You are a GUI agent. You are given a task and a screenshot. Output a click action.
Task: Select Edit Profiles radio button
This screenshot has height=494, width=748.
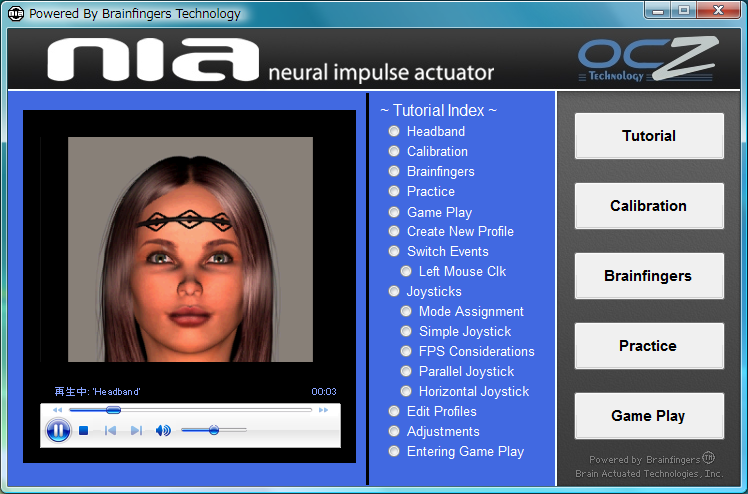394,411
